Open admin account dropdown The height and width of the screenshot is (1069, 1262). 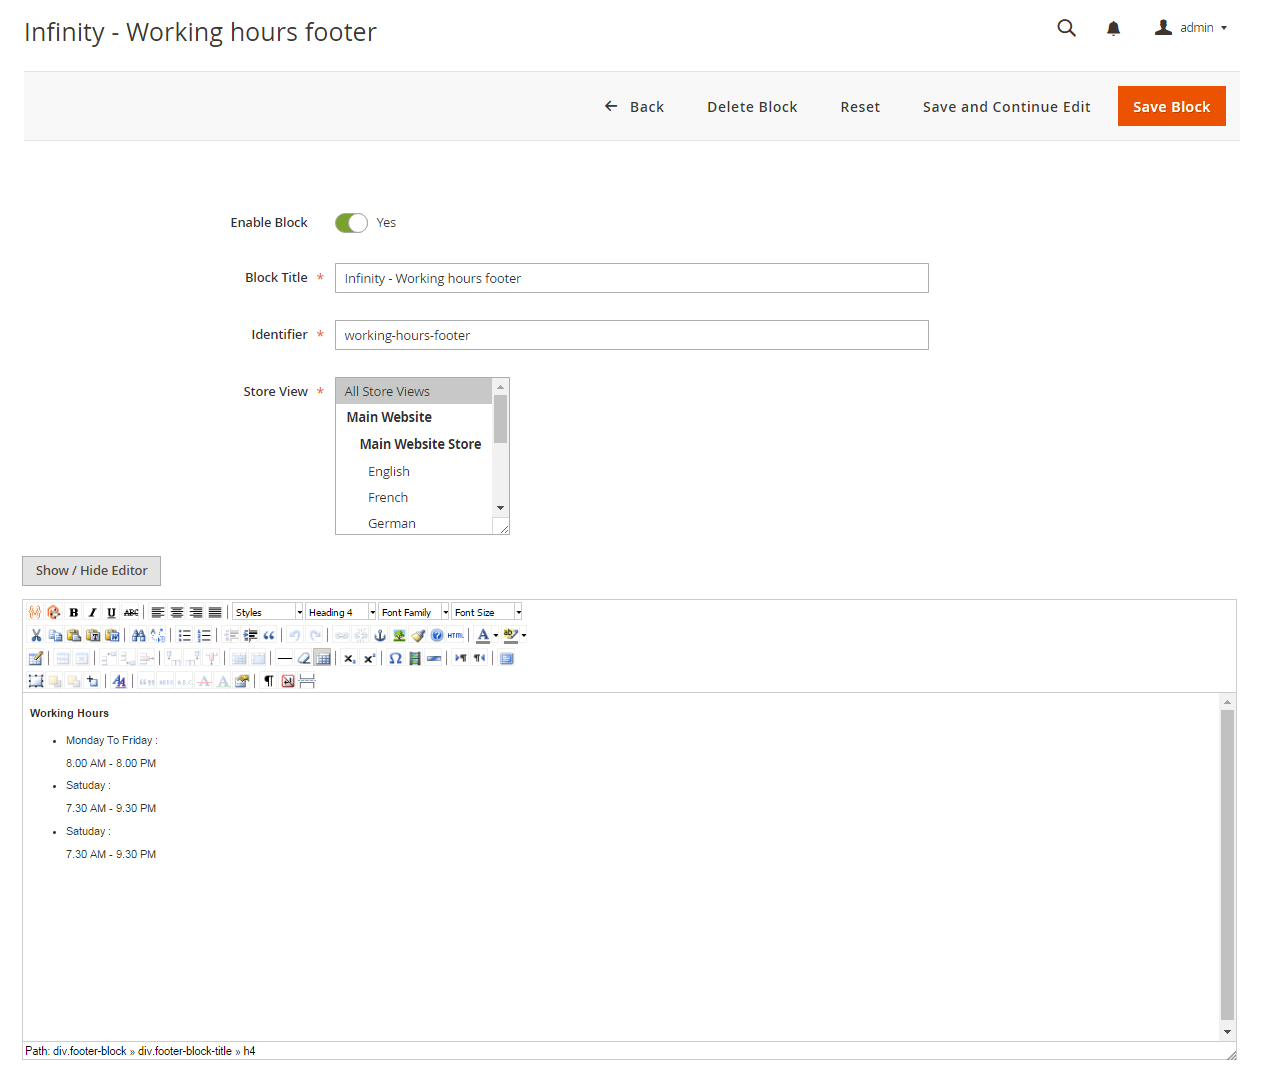1191,28
